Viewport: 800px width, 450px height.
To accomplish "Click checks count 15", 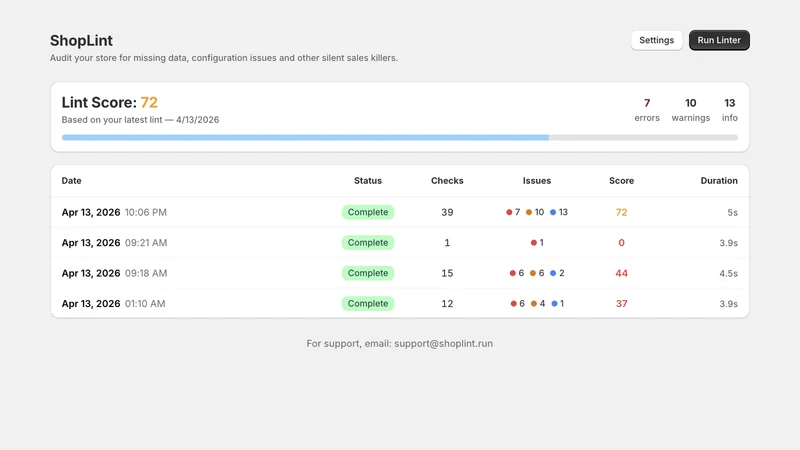I will point(447,273).
